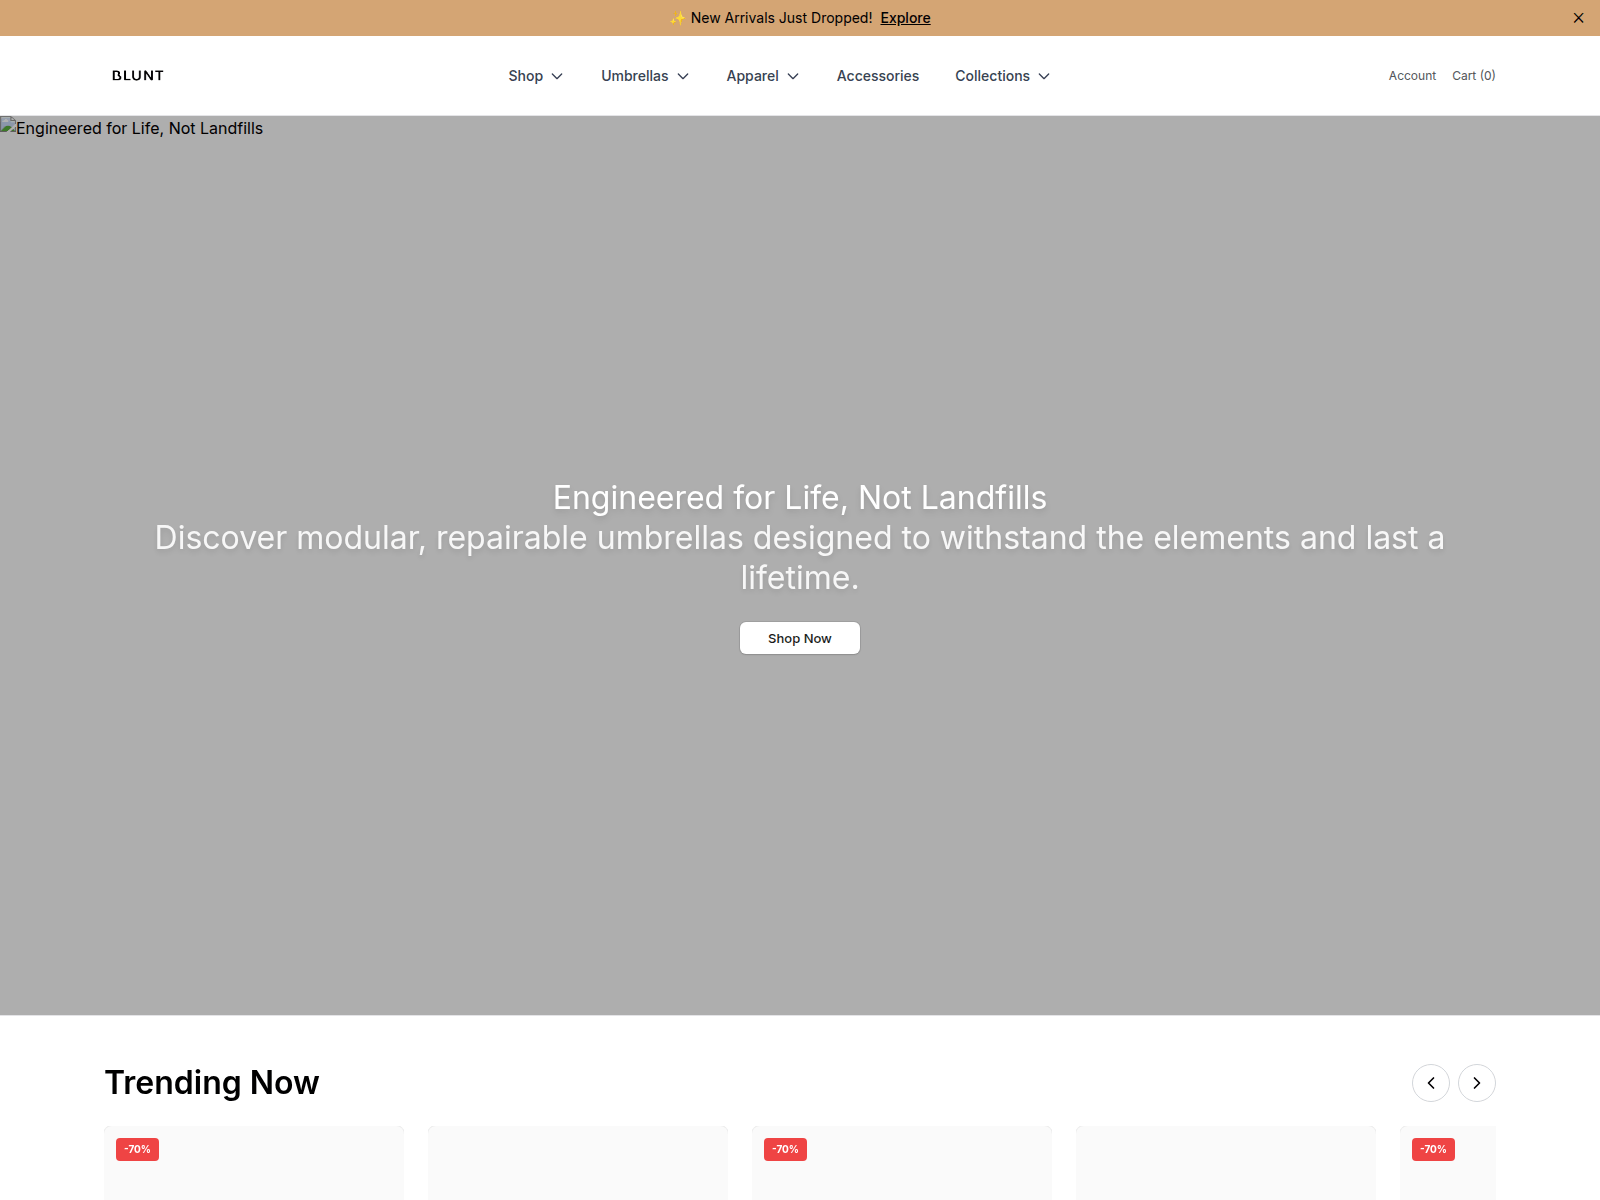Open the Accessories page

878,76
